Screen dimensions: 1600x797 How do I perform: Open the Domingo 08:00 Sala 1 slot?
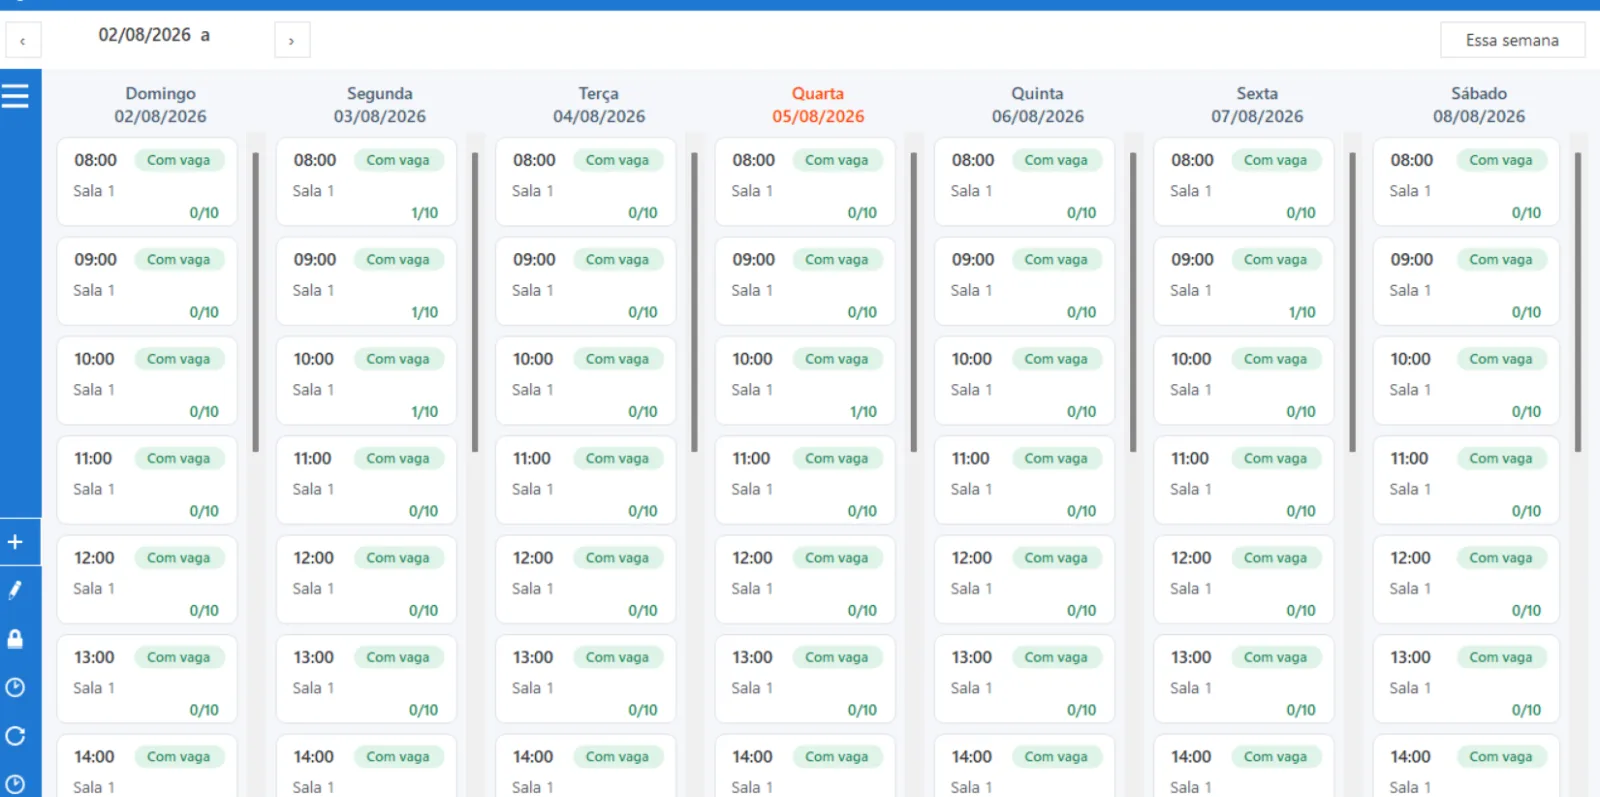point(147,182)
